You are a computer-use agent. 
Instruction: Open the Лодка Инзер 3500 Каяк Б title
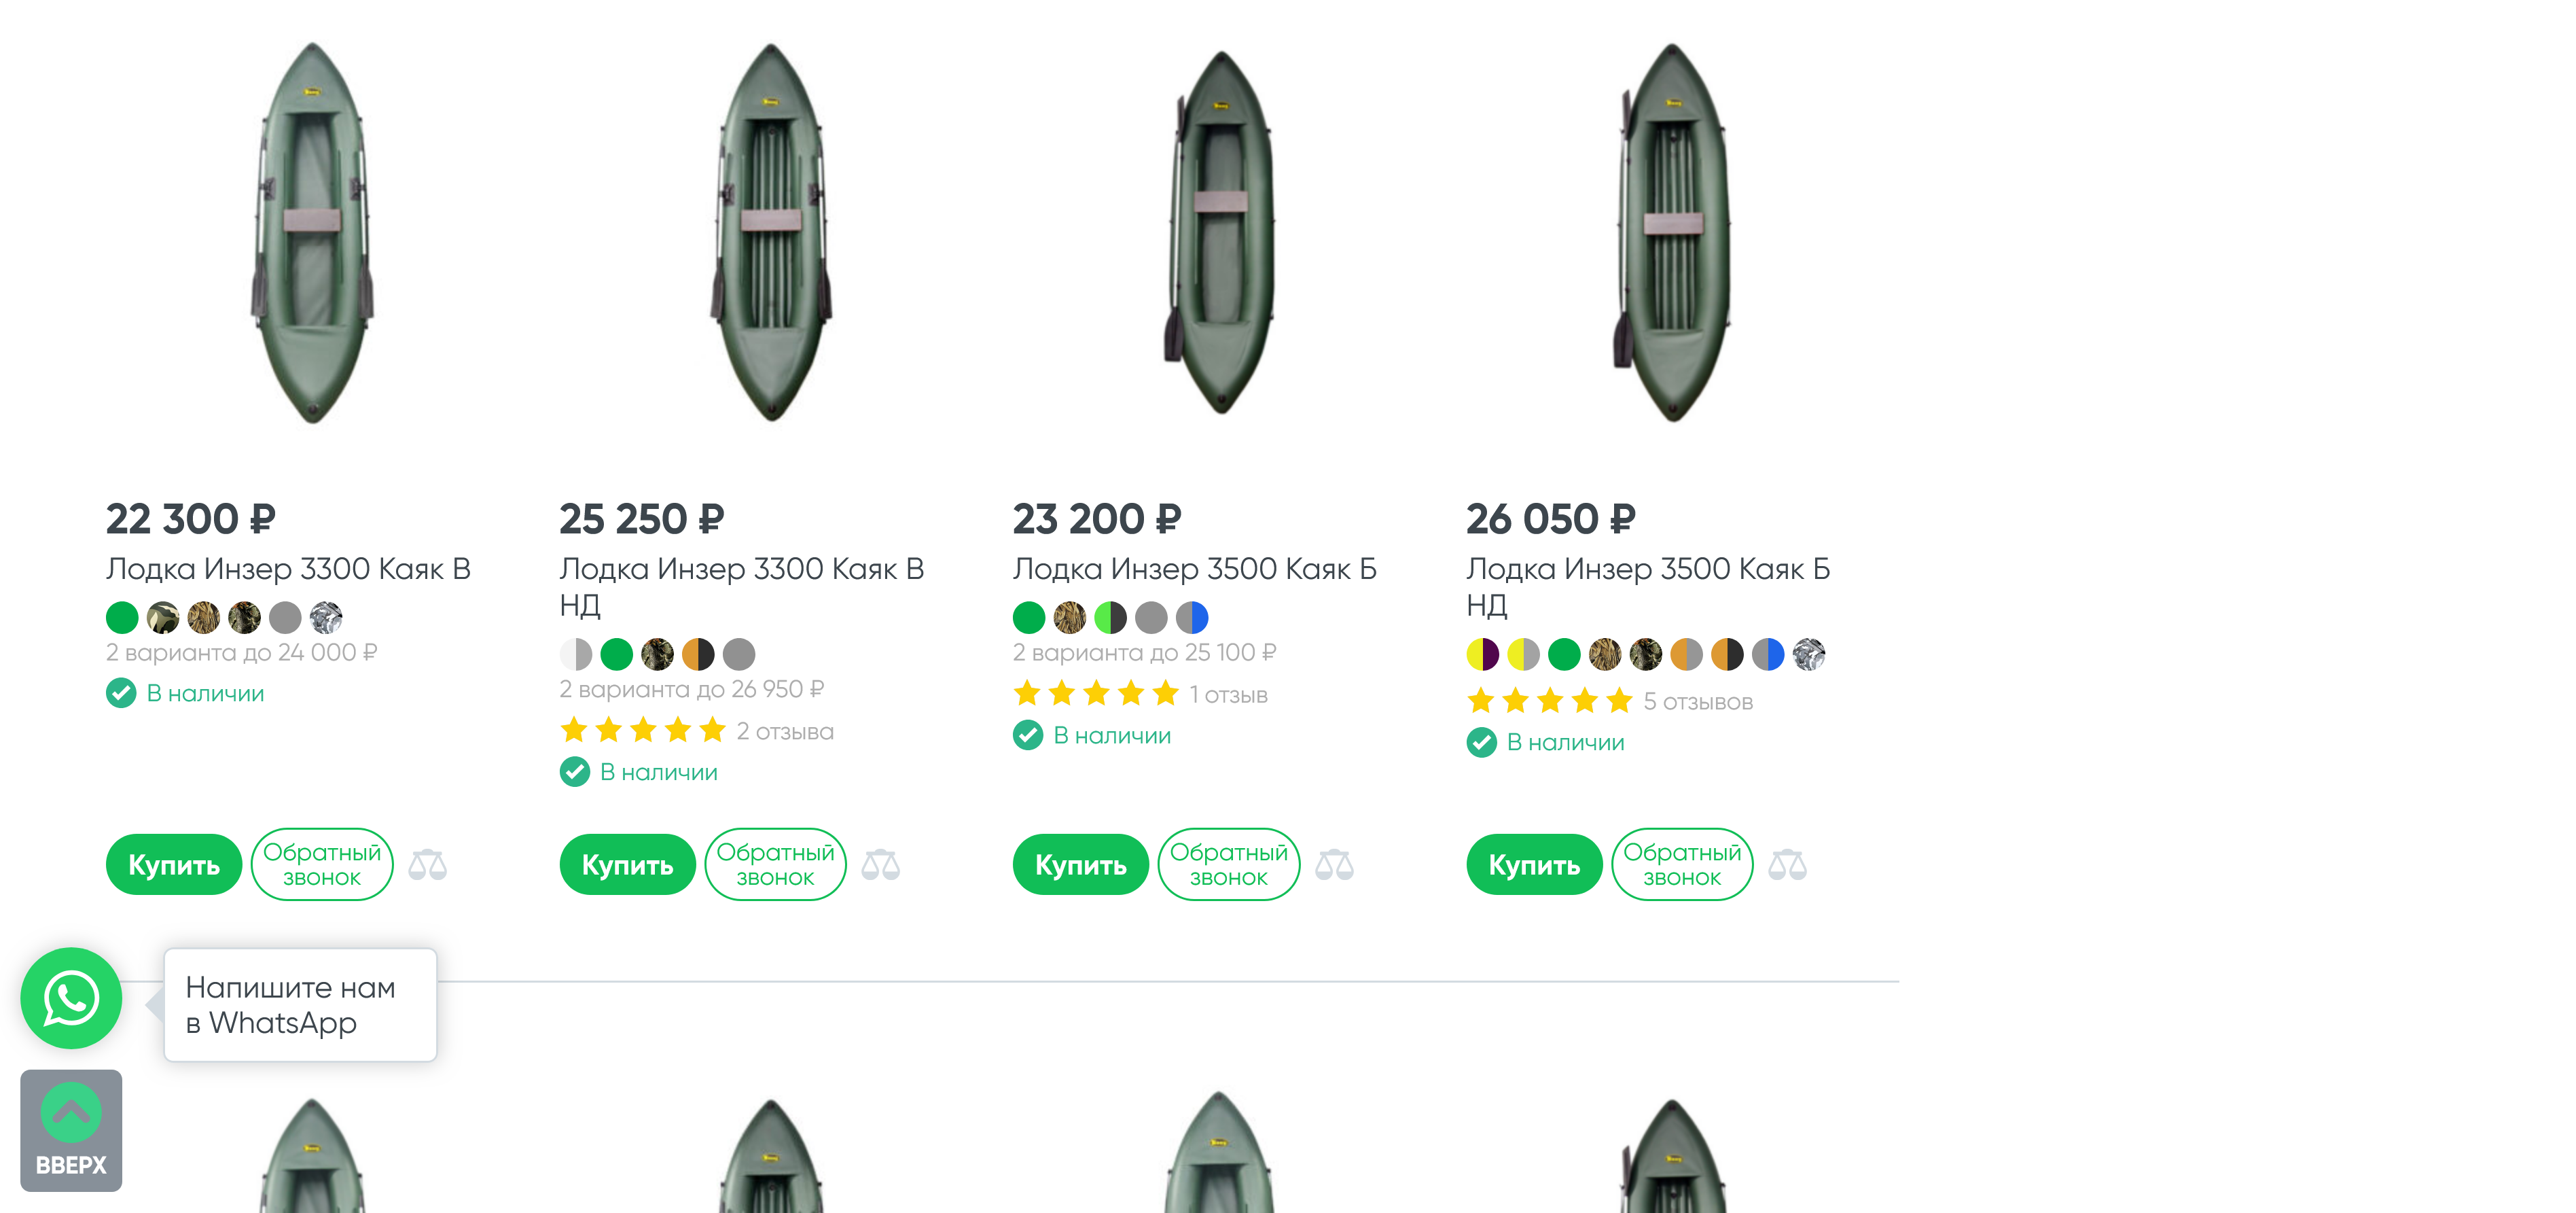[x=1194, y=569]
